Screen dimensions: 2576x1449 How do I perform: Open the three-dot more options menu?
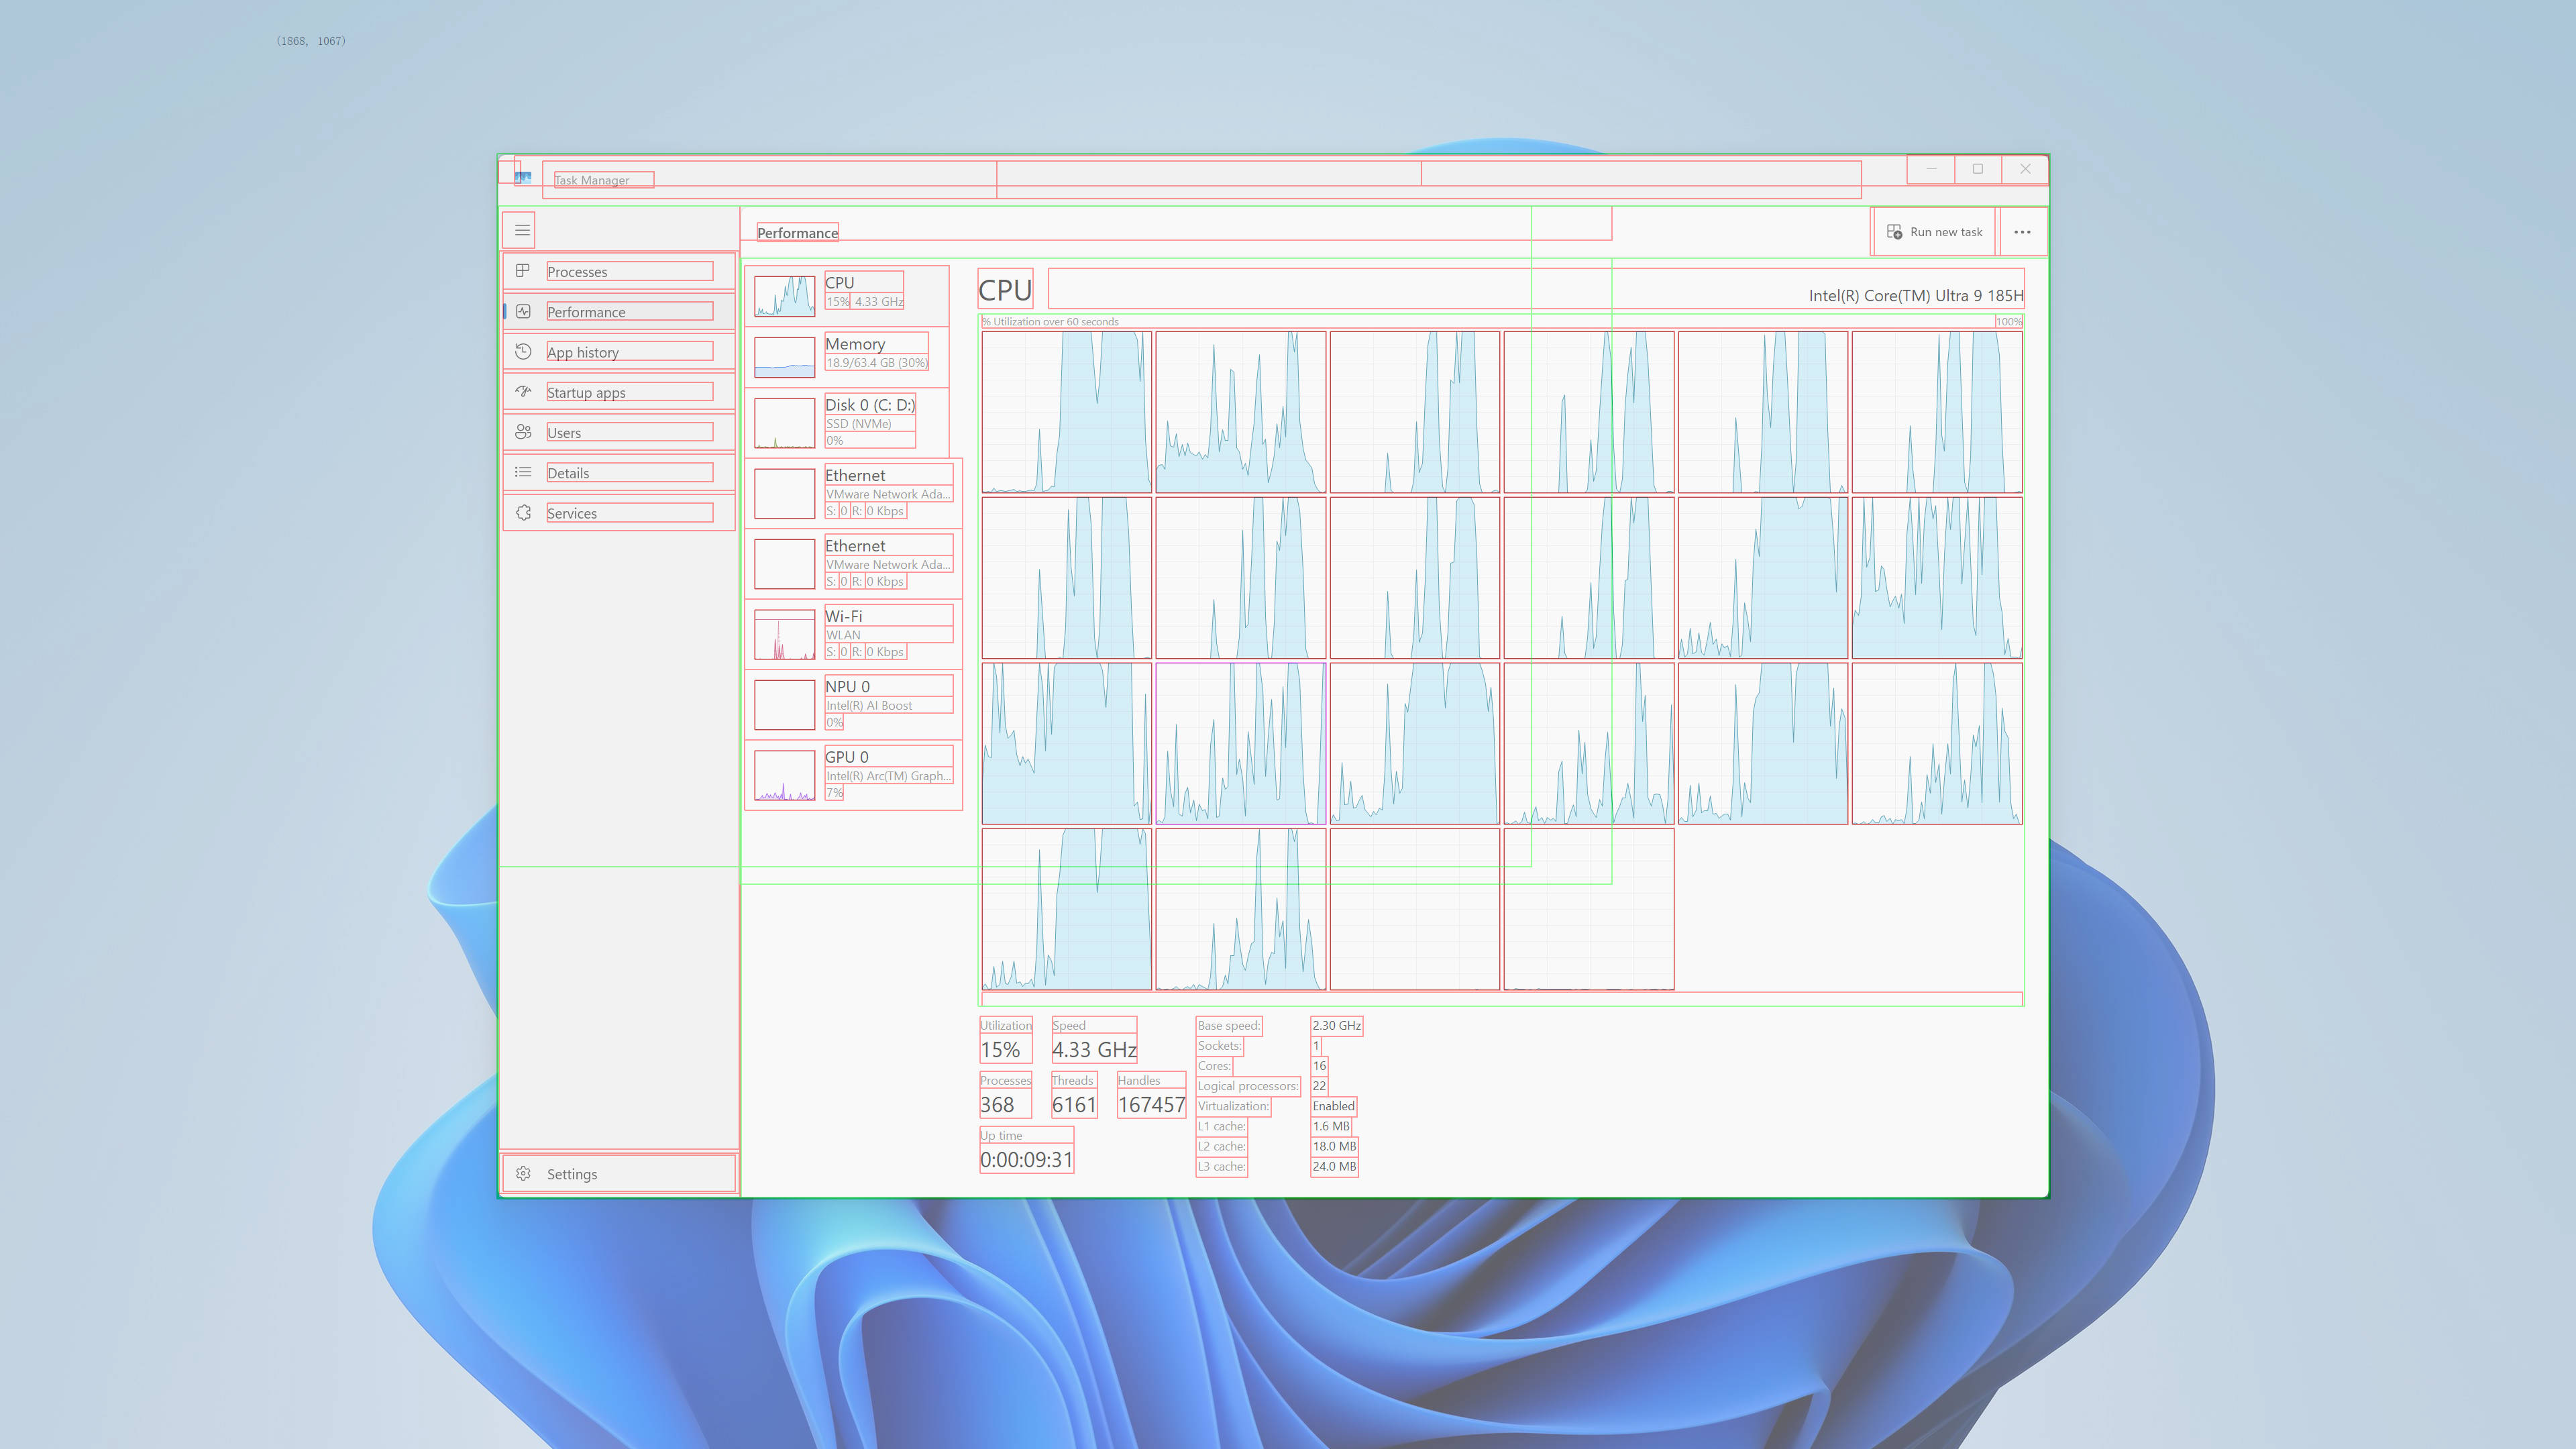[2022, 232]
